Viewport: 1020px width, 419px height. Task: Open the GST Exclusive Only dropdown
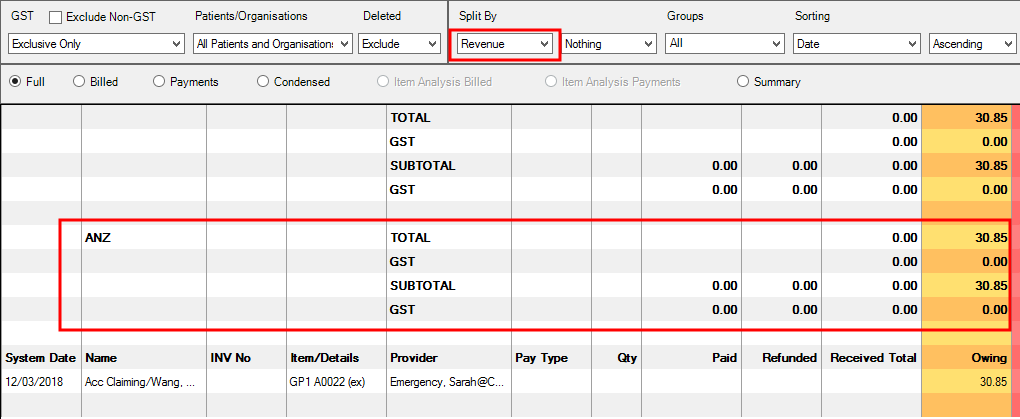tap(96, 44)
